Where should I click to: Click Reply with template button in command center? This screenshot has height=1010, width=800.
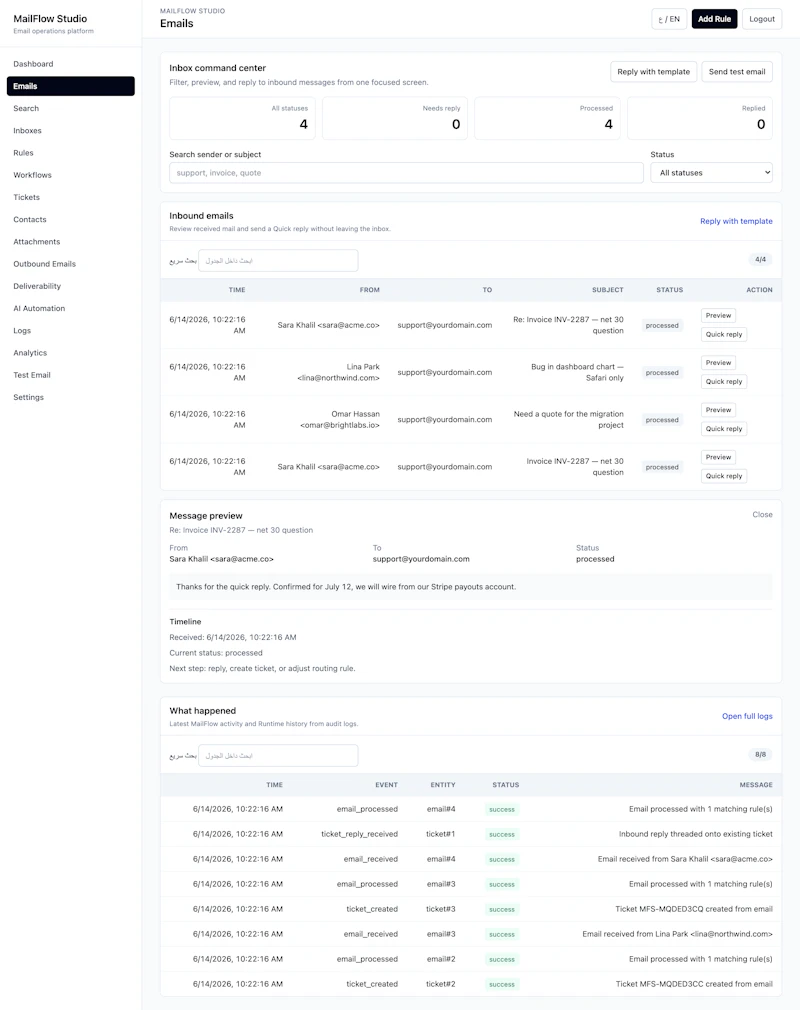tap(653, 71)
